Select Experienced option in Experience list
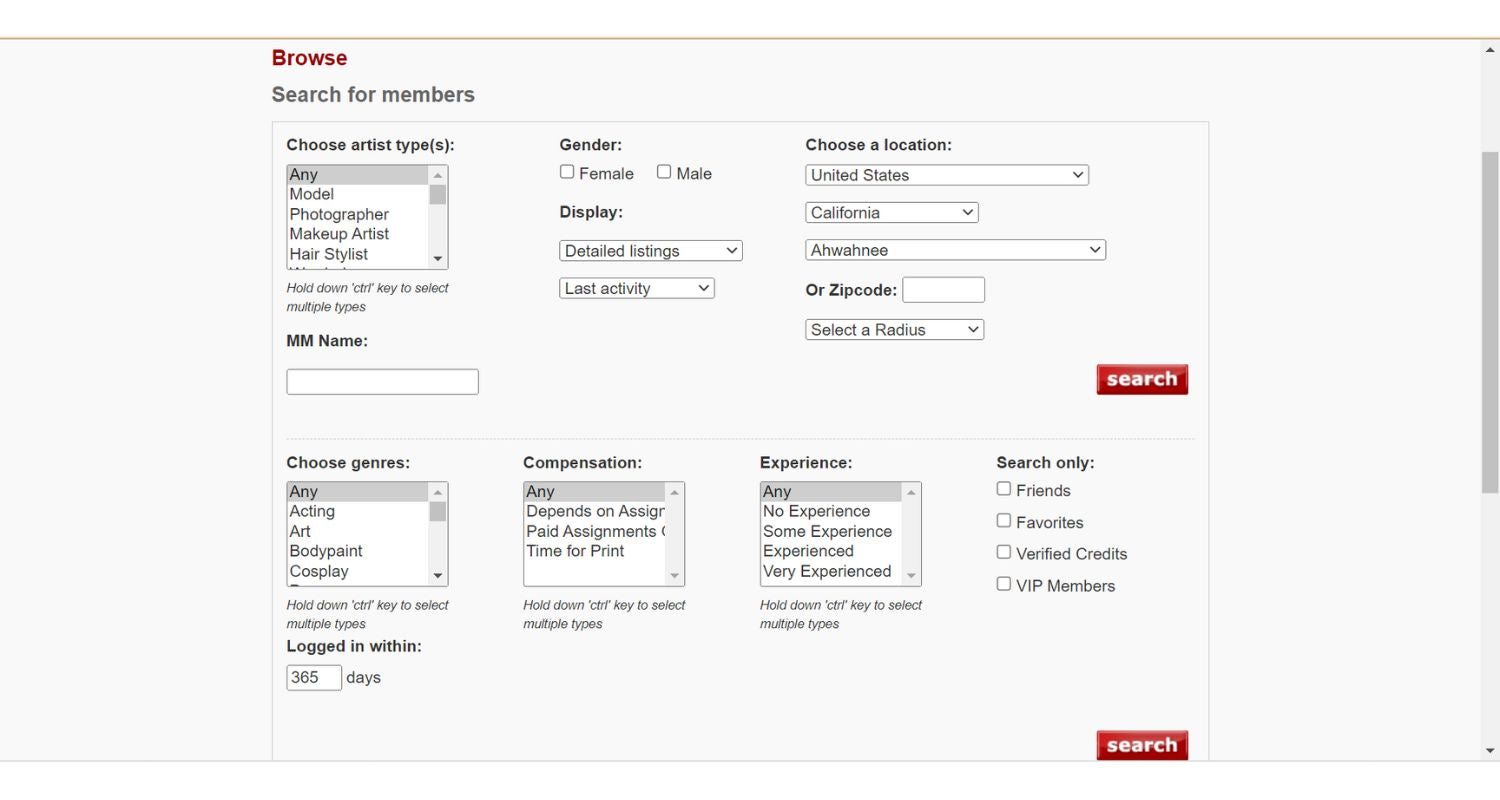The width and height of the screenshot is (1500, 800). click(x=831, y=551)
